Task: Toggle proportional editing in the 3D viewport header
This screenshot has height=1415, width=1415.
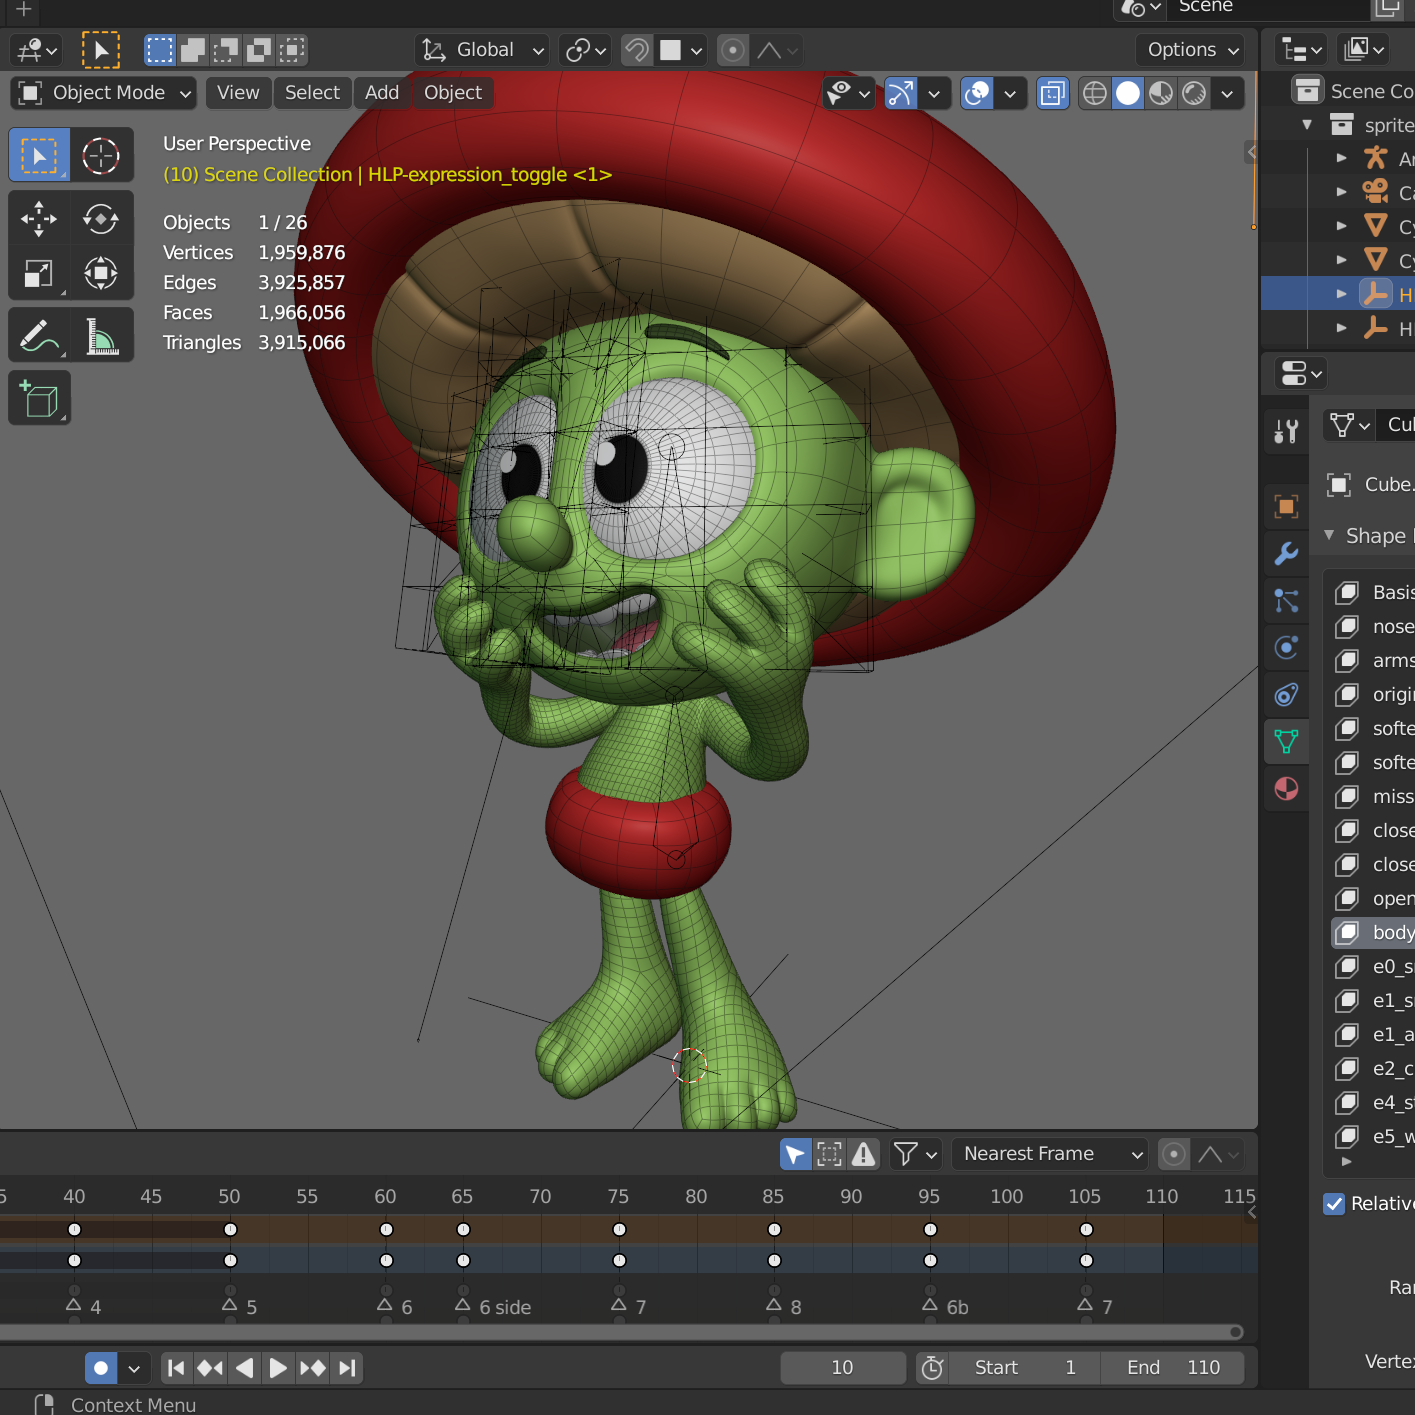Action: [x=733, y=50]
